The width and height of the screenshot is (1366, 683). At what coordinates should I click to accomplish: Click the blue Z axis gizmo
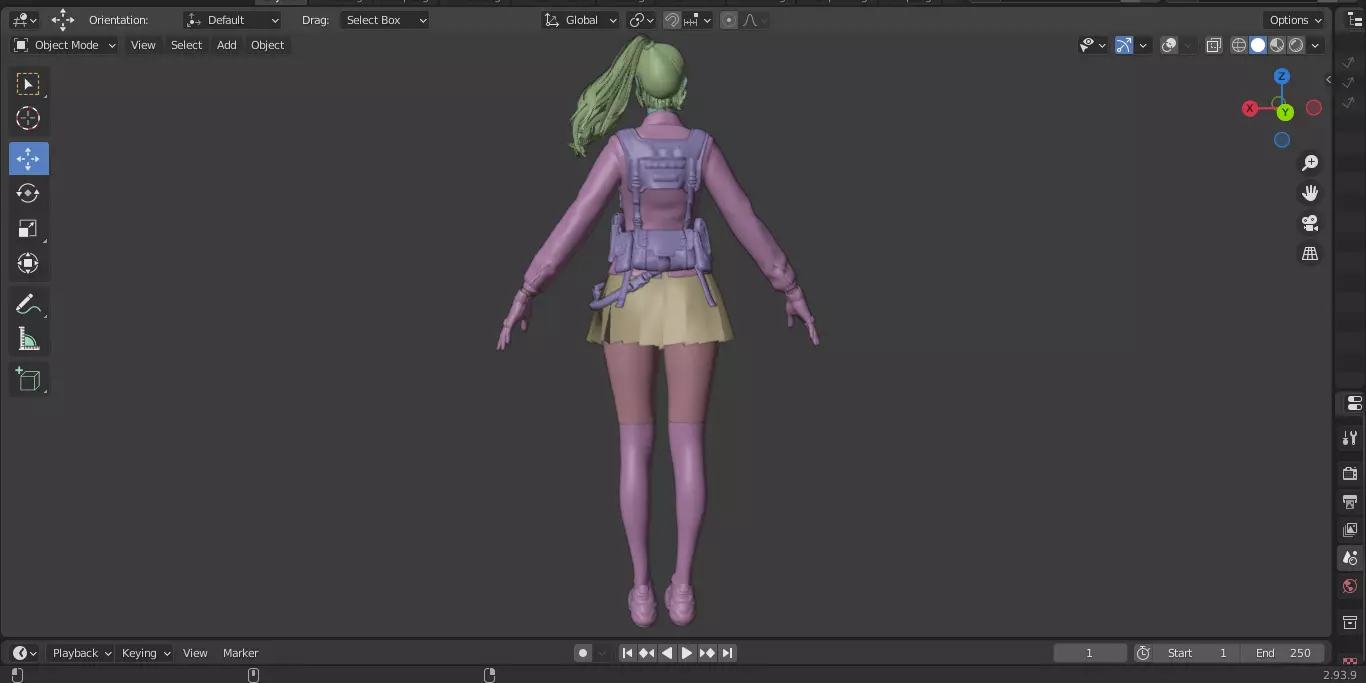pos(1282,77)
